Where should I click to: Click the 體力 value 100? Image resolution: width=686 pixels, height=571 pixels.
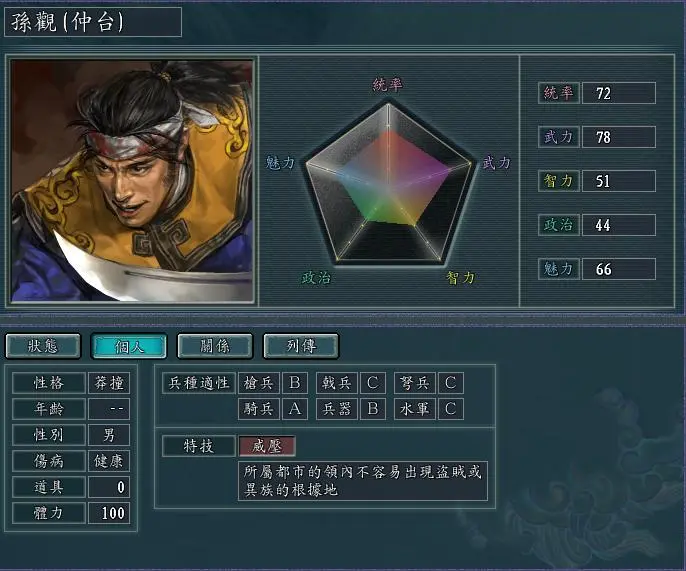click(x=109, y=513)
